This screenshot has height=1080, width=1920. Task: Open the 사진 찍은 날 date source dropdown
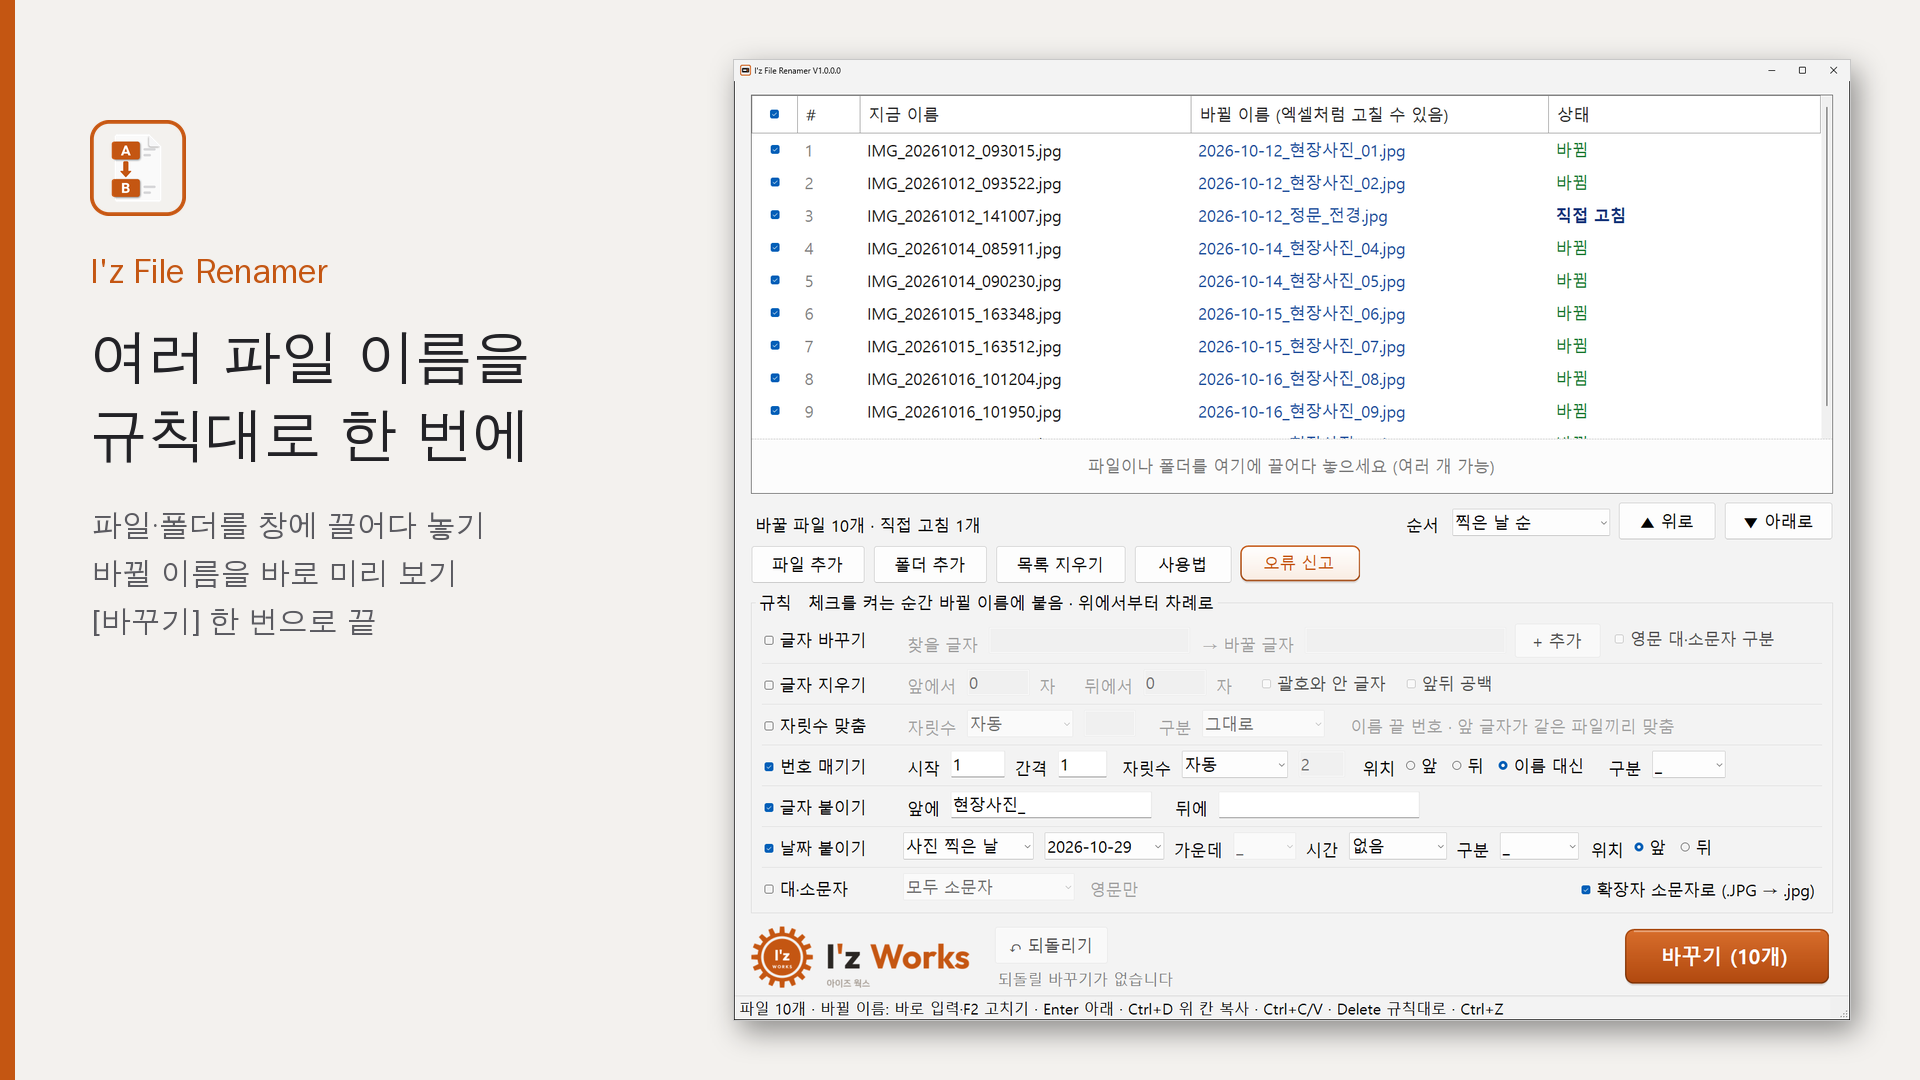968,846
